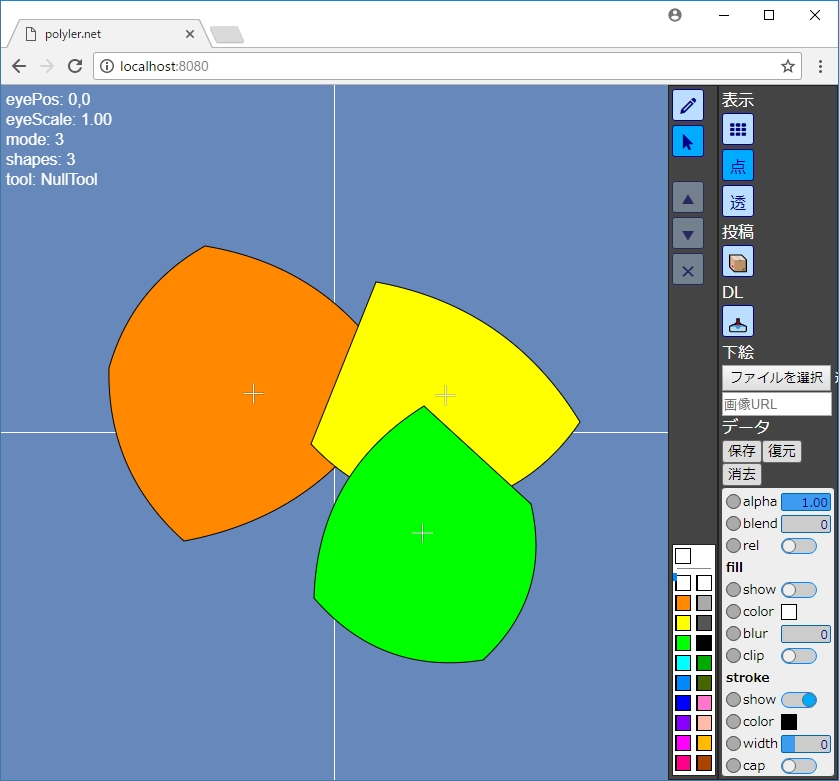Toggle the cap switch
Image resolution: width=839 pixels, height=781 pixels.
[x=798, y=766]
